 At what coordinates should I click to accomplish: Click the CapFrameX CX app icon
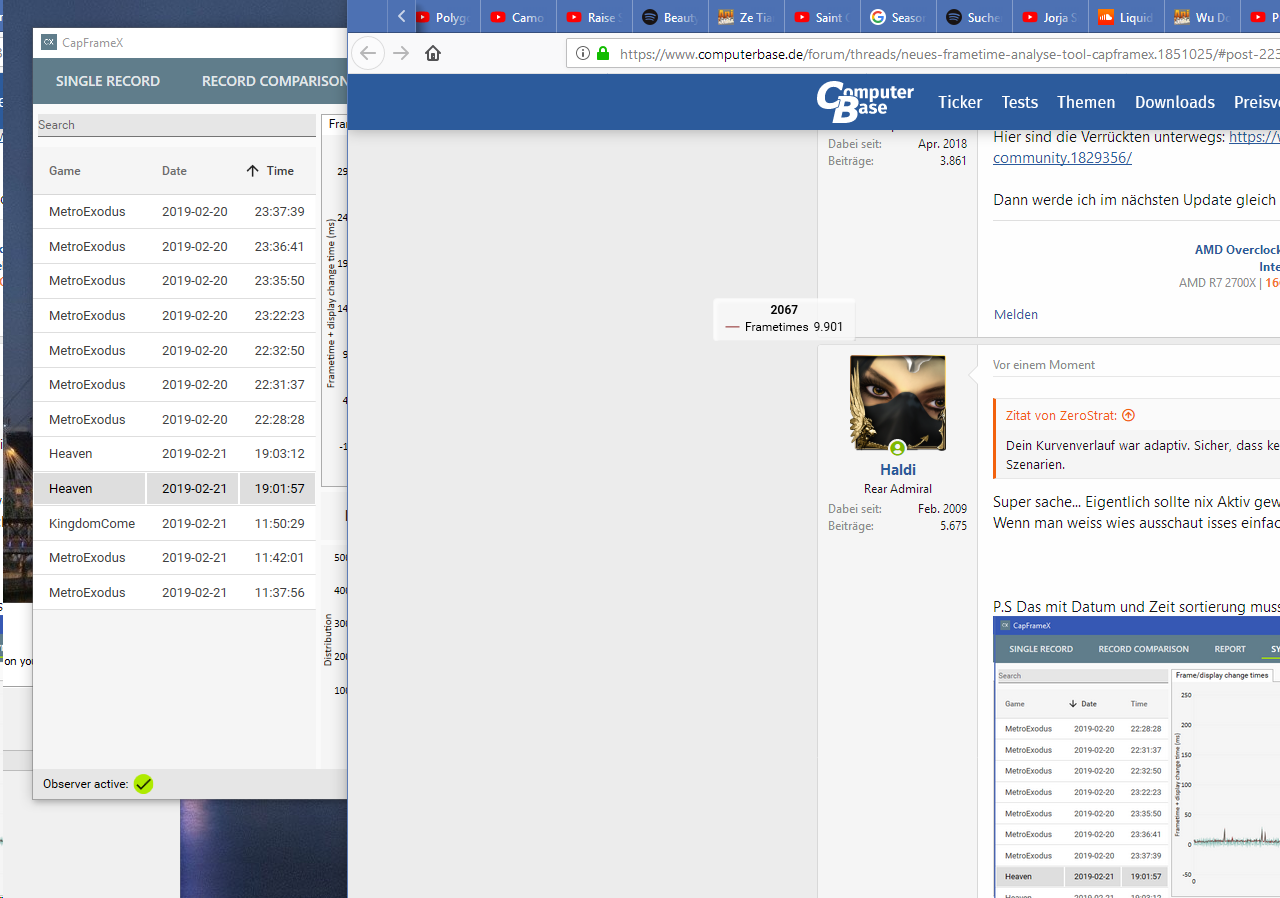(x=48, y=42)
